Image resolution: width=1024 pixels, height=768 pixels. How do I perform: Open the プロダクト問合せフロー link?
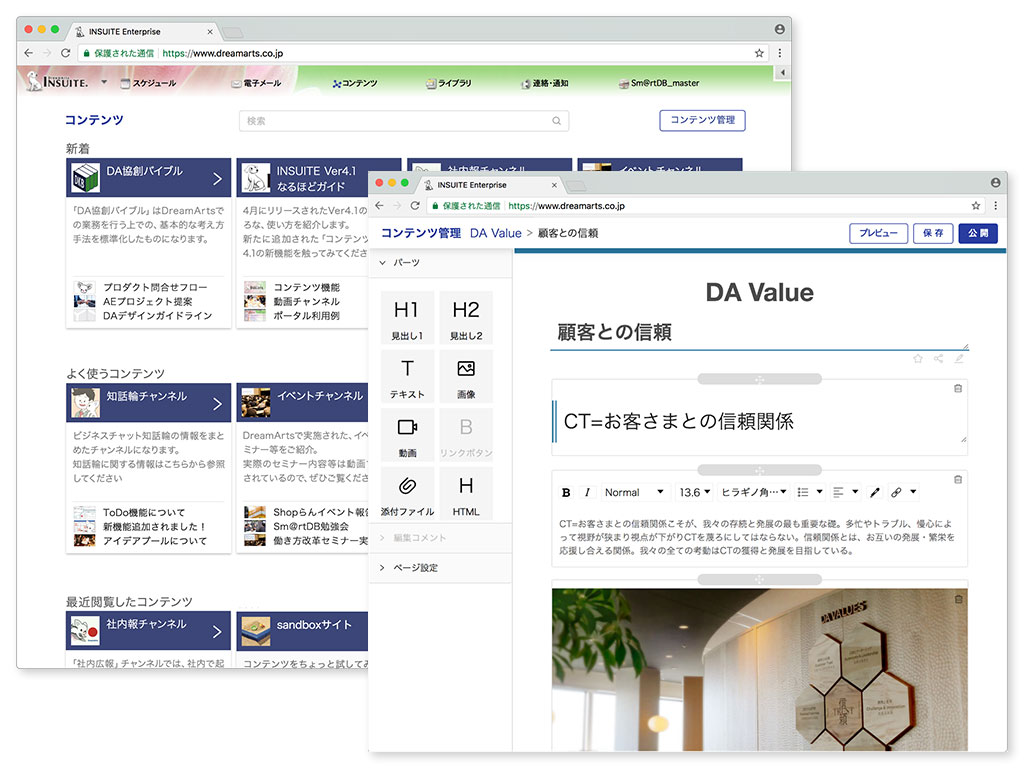point(155,287)
